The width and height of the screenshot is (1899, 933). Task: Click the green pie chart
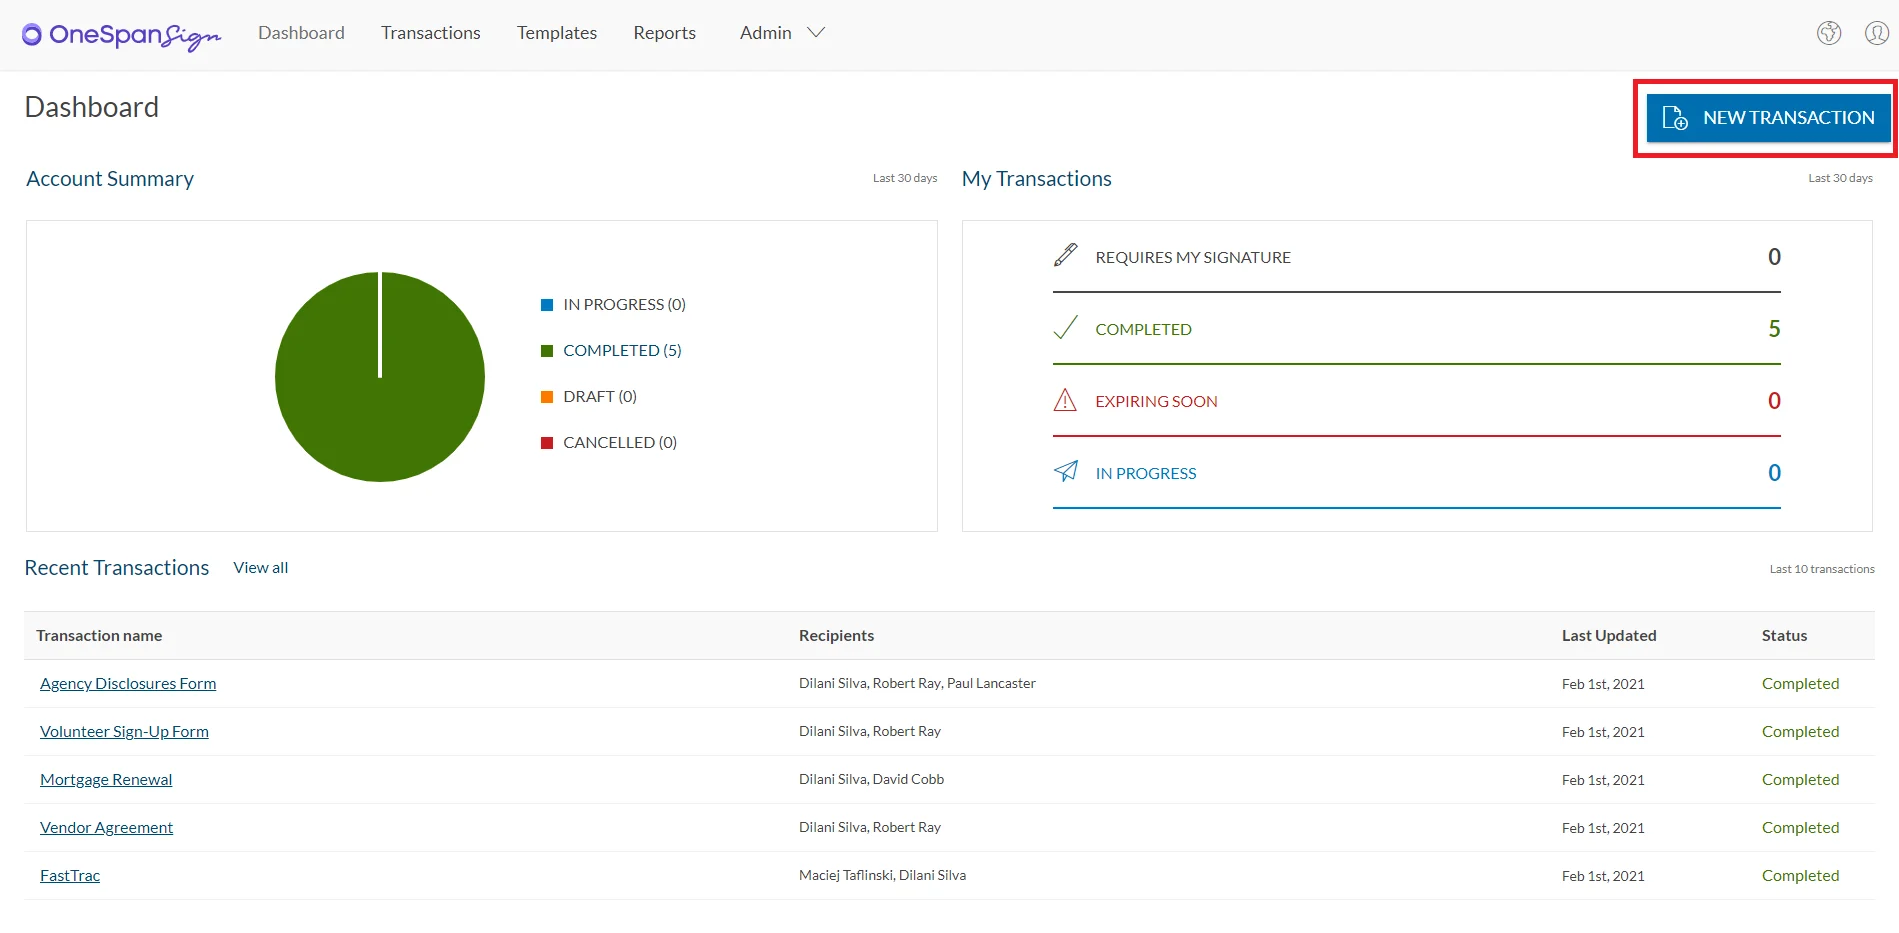click(380, 377)
